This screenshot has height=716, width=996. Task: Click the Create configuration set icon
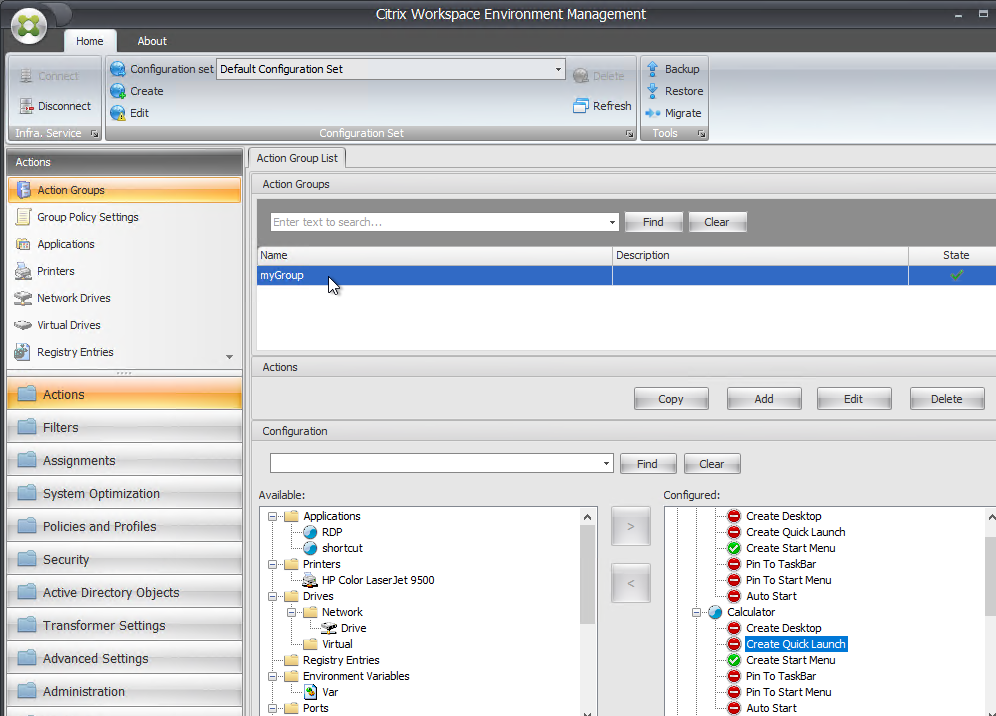[x=118, y=91]
